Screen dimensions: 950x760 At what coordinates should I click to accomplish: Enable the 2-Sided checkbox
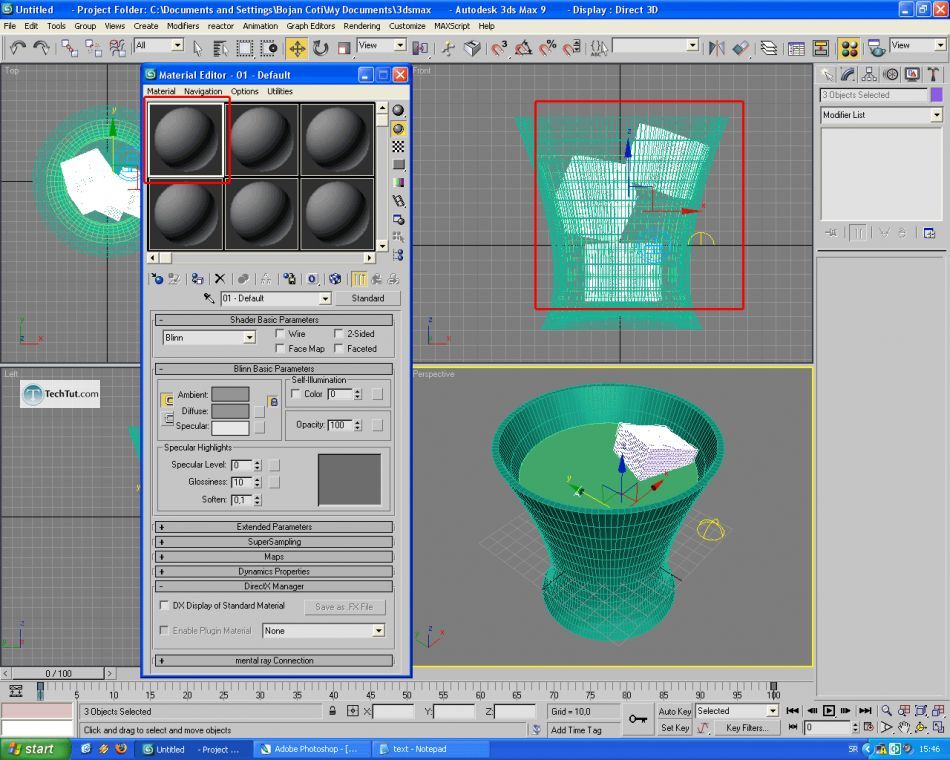coord(339,333)
